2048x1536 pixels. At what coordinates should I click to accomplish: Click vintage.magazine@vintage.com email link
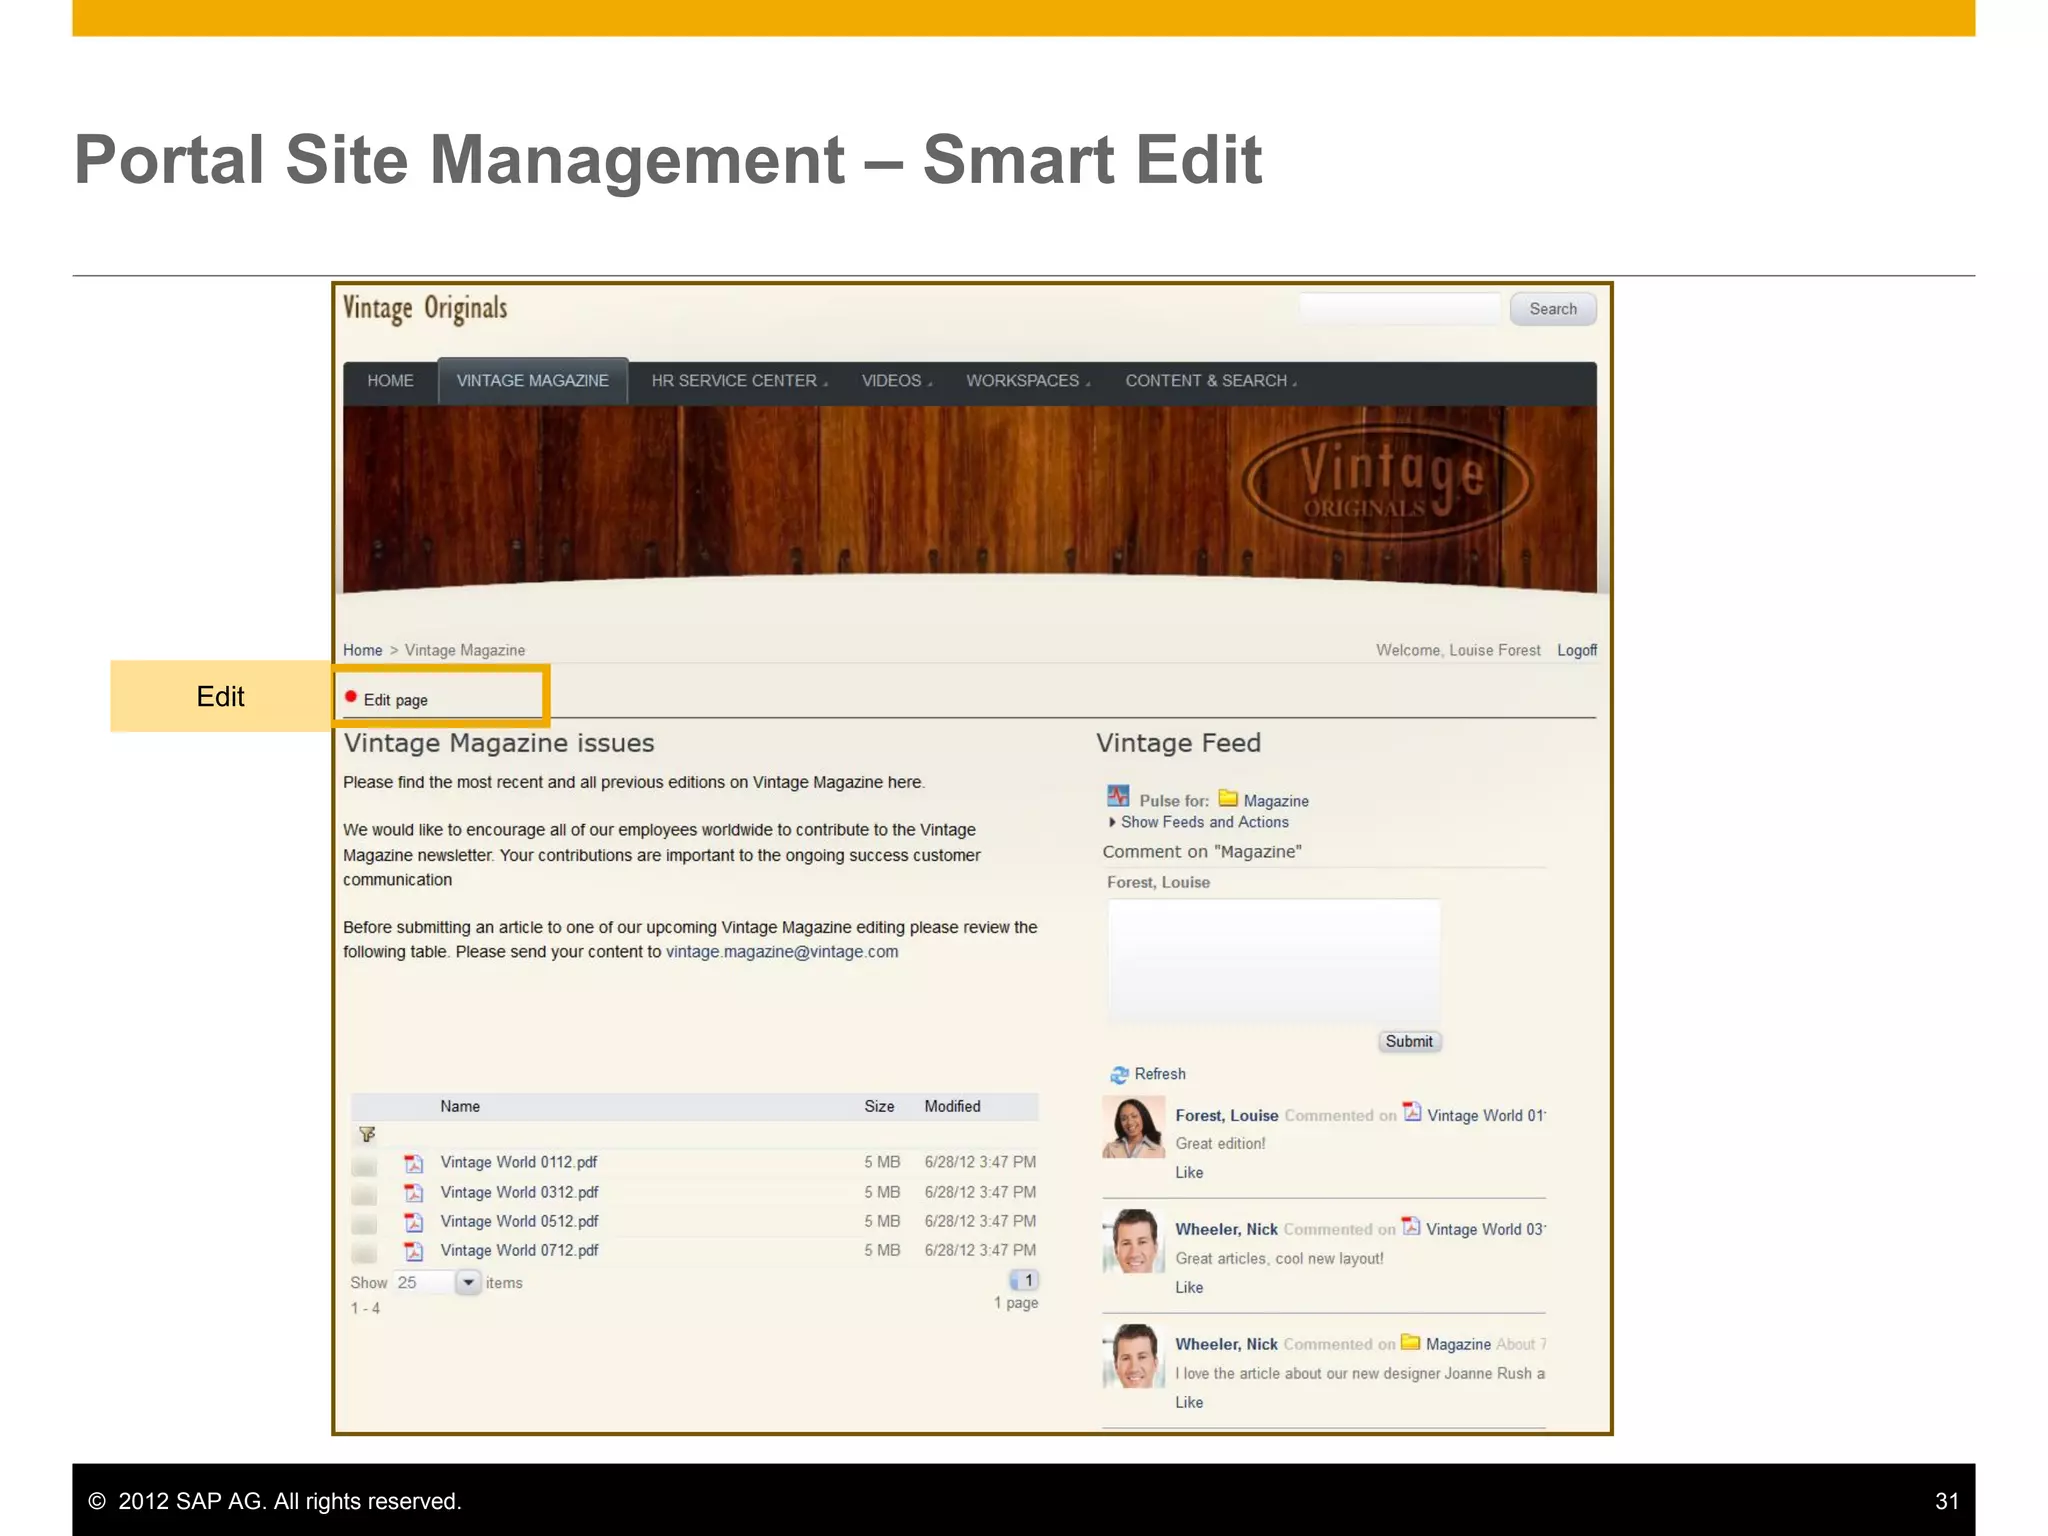tap(782, 952)
